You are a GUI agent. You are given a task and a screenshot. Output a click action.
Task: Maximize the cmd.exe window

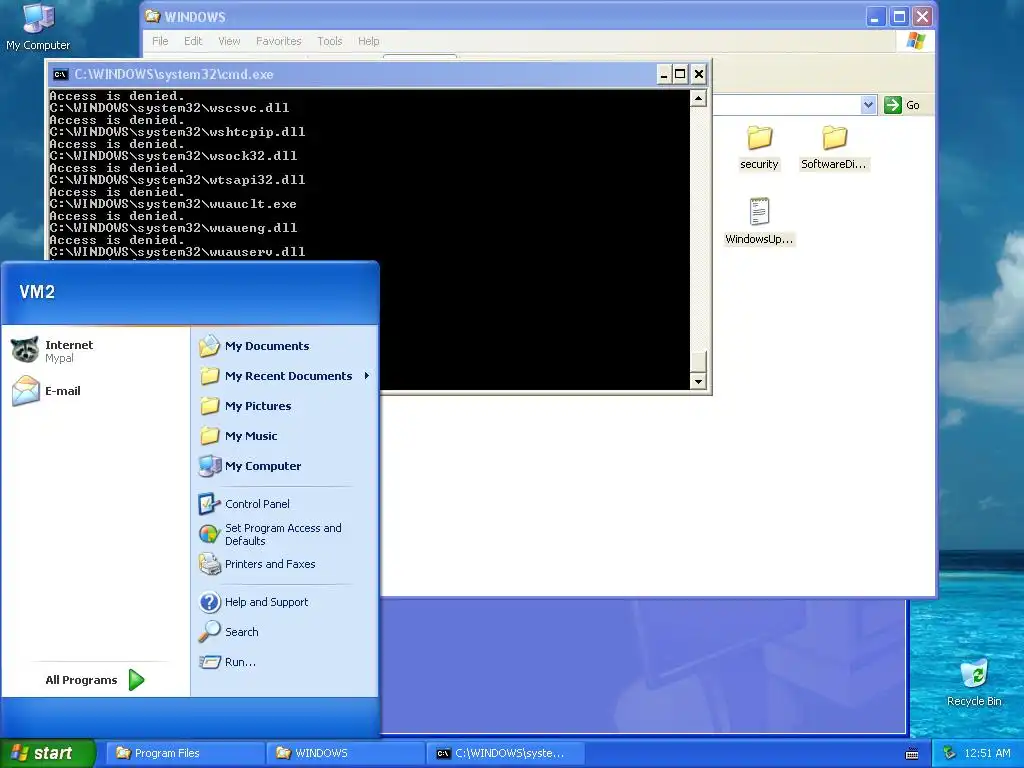(680, 74)
